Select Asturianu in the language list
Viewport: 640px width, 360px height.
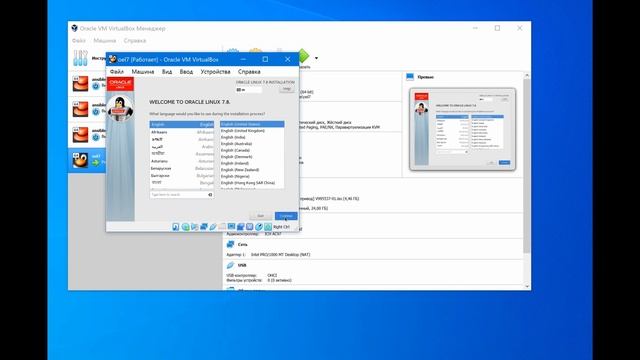[x=182, y=161]
